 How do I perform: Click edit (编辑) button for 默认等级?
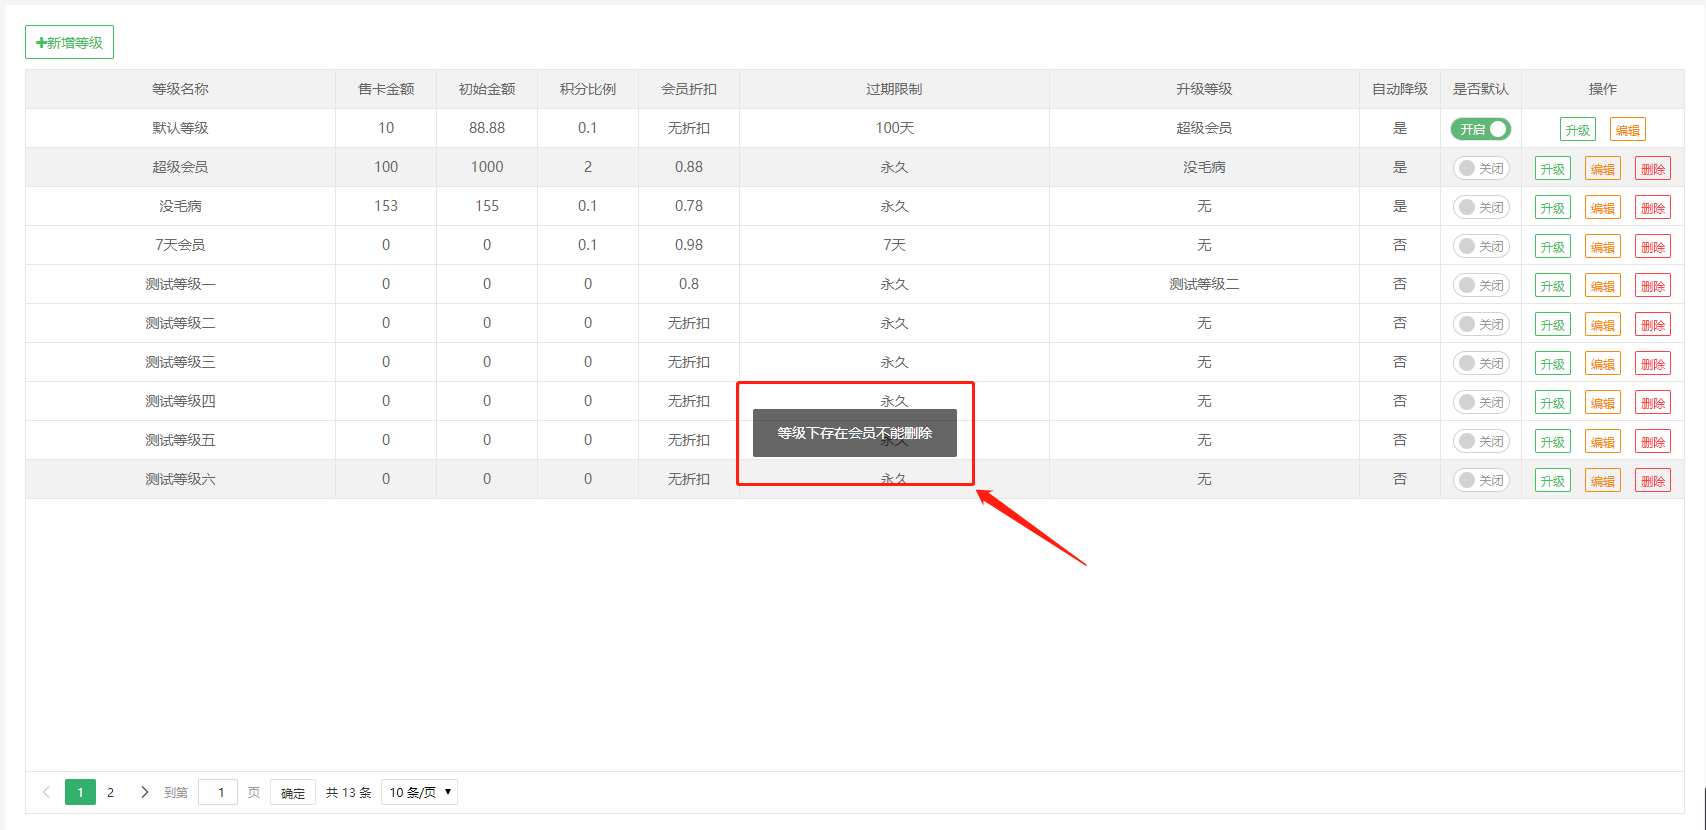pyautogui.click(x=1627, y=130)
